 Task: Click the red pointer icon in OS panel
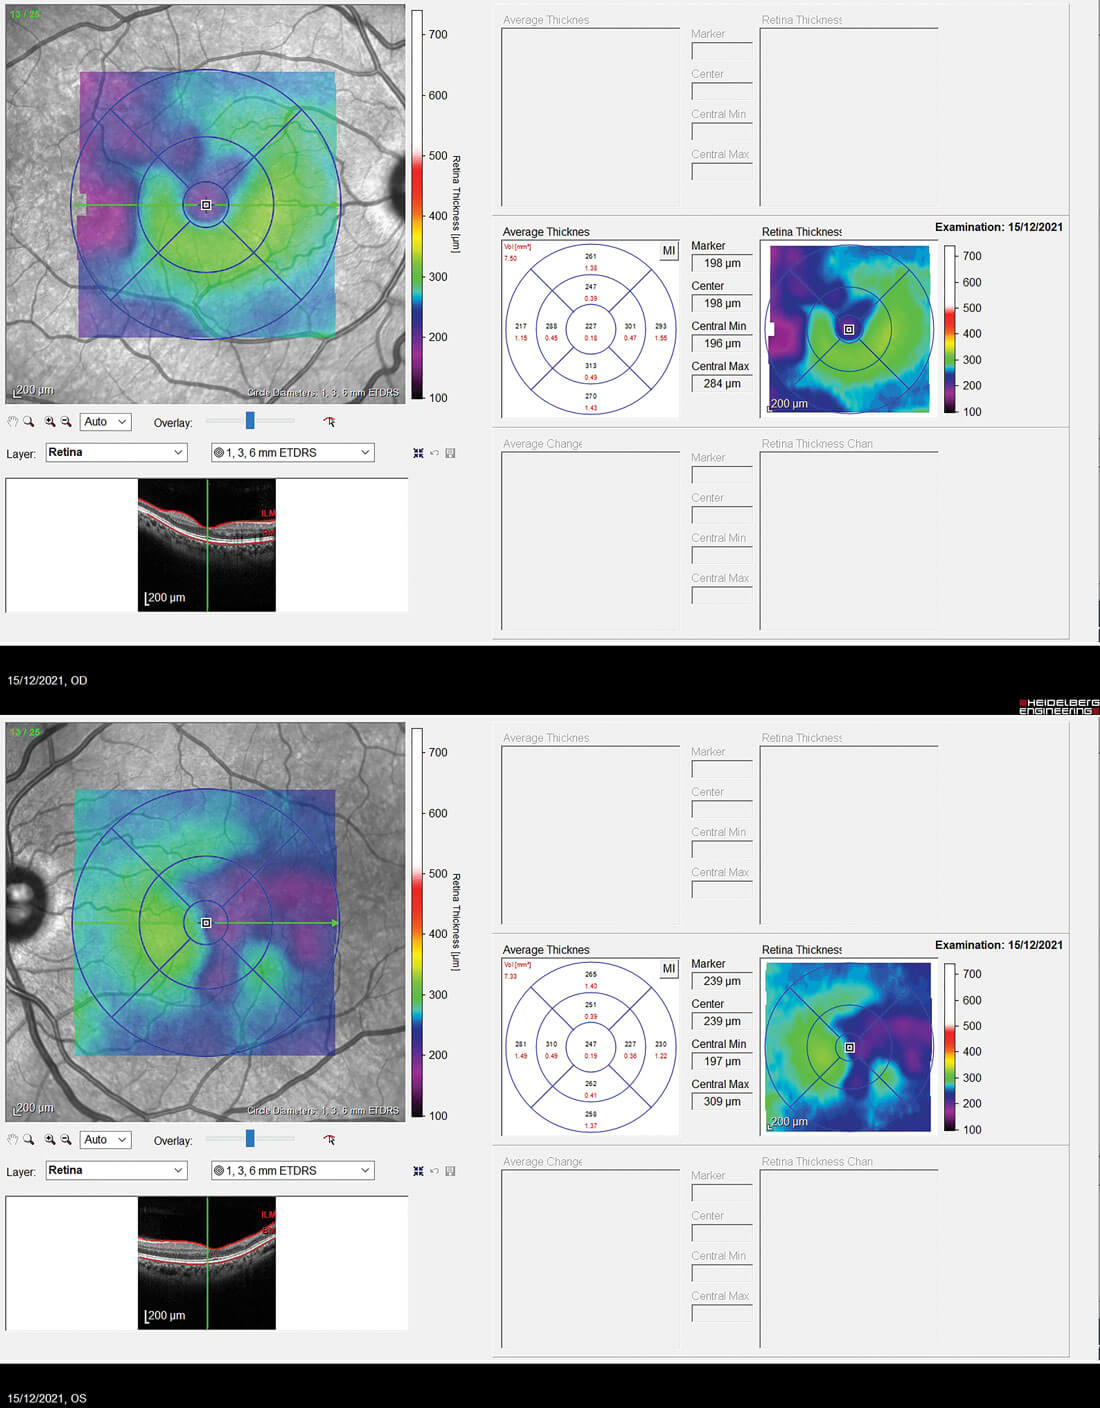tap(329, 1140)
